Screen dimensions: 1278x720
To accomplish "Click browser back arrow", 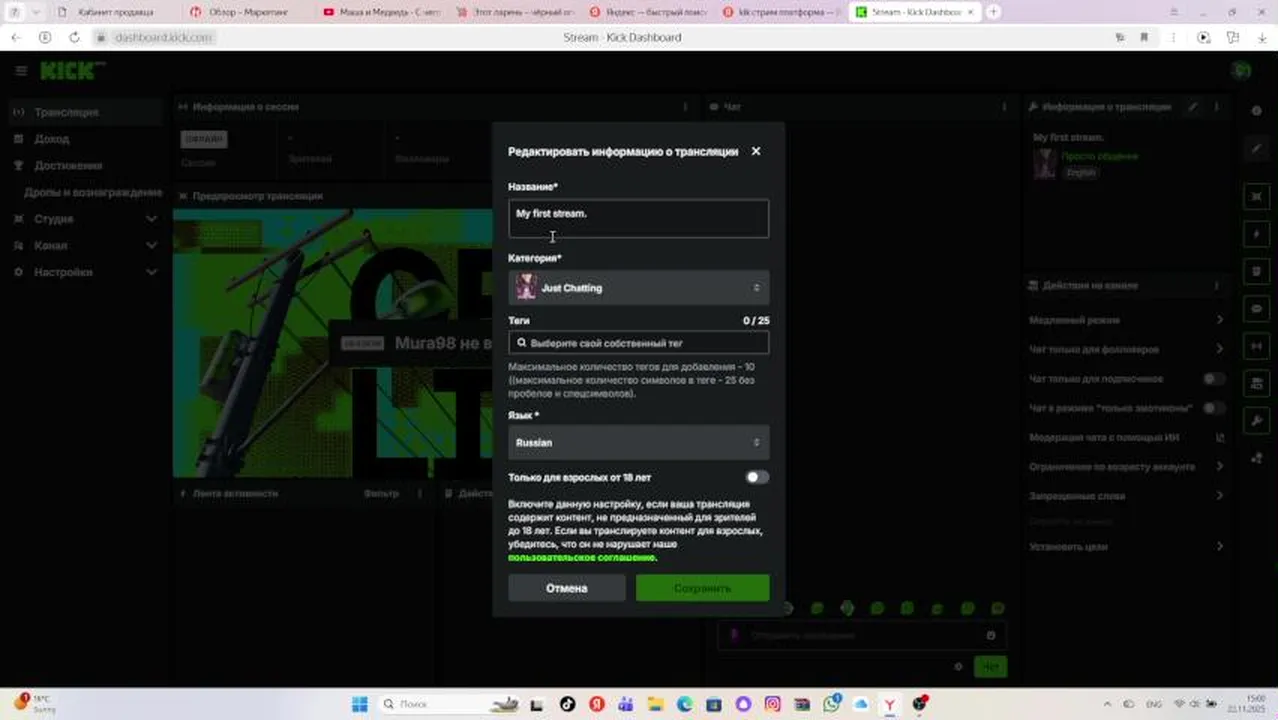I will [x=16, y=37].
